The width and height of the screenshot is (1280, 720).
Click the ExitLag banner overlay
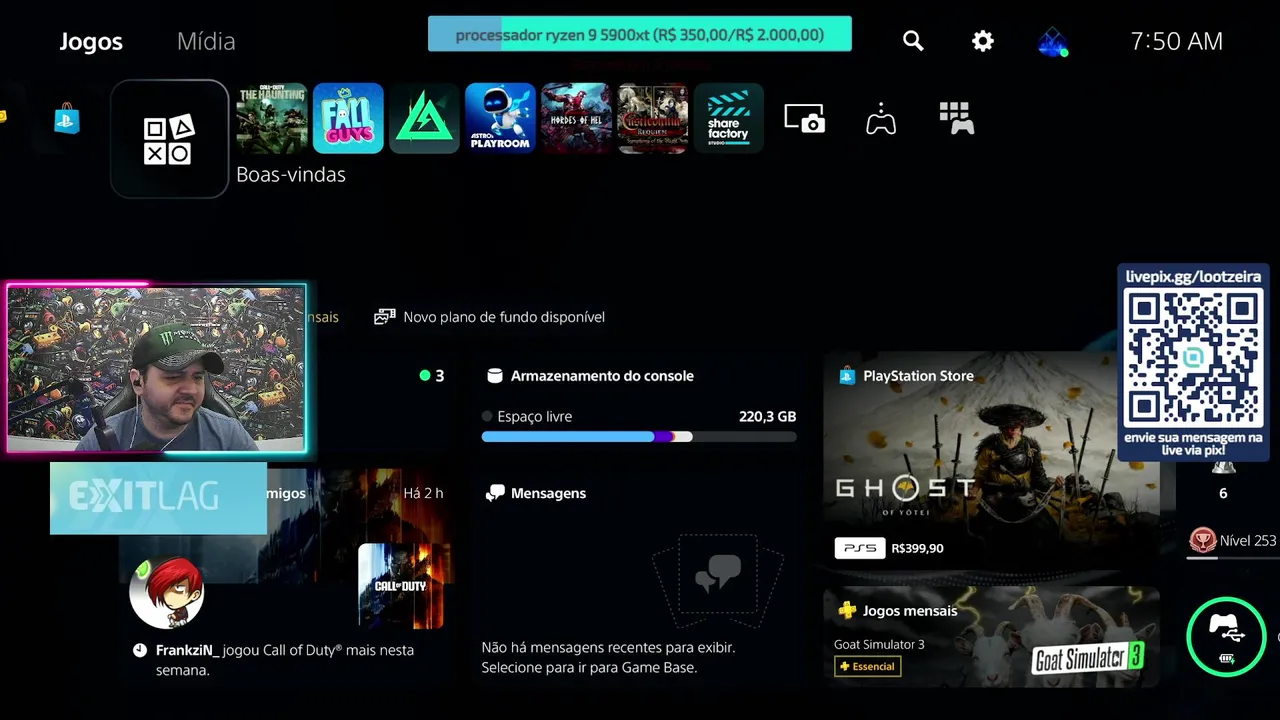[158, 497]
